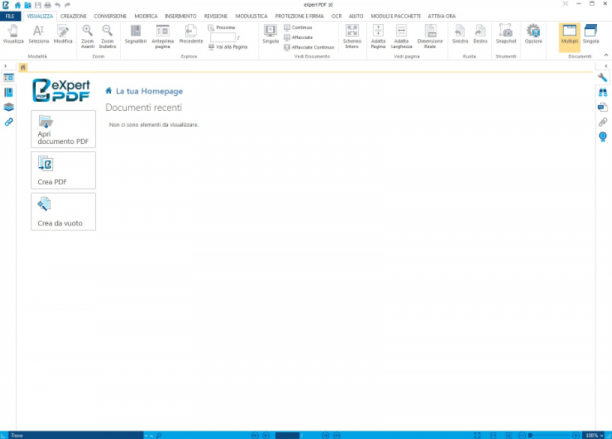Open the links sidebar panel icon
Image resolution: width=612 pixels, height=439 pixels.
[x=9, y=122]
